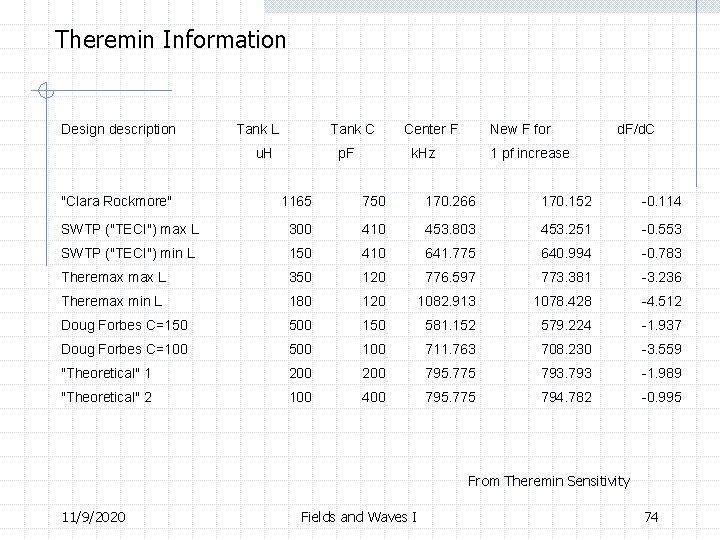This screenshot has width=720, height=540.
Task: Click the 'pF' unit label
Action: pos(346,153)
